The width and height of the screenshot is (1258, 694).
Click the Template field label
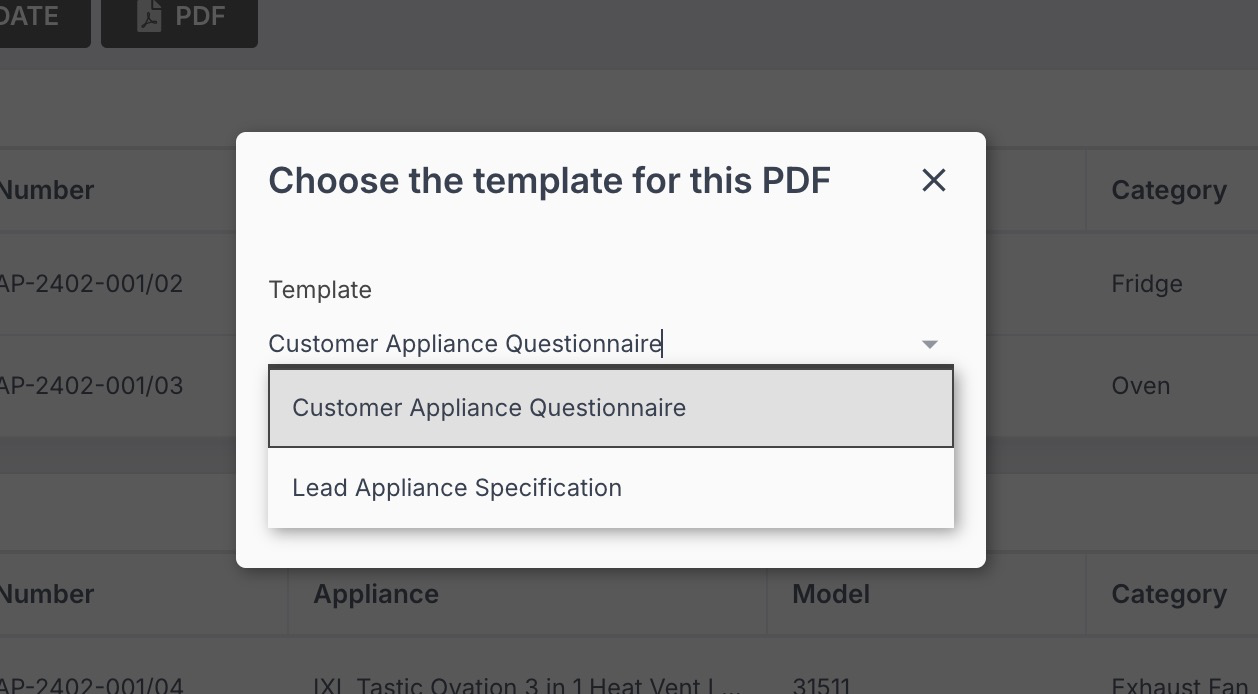(320, 290)
